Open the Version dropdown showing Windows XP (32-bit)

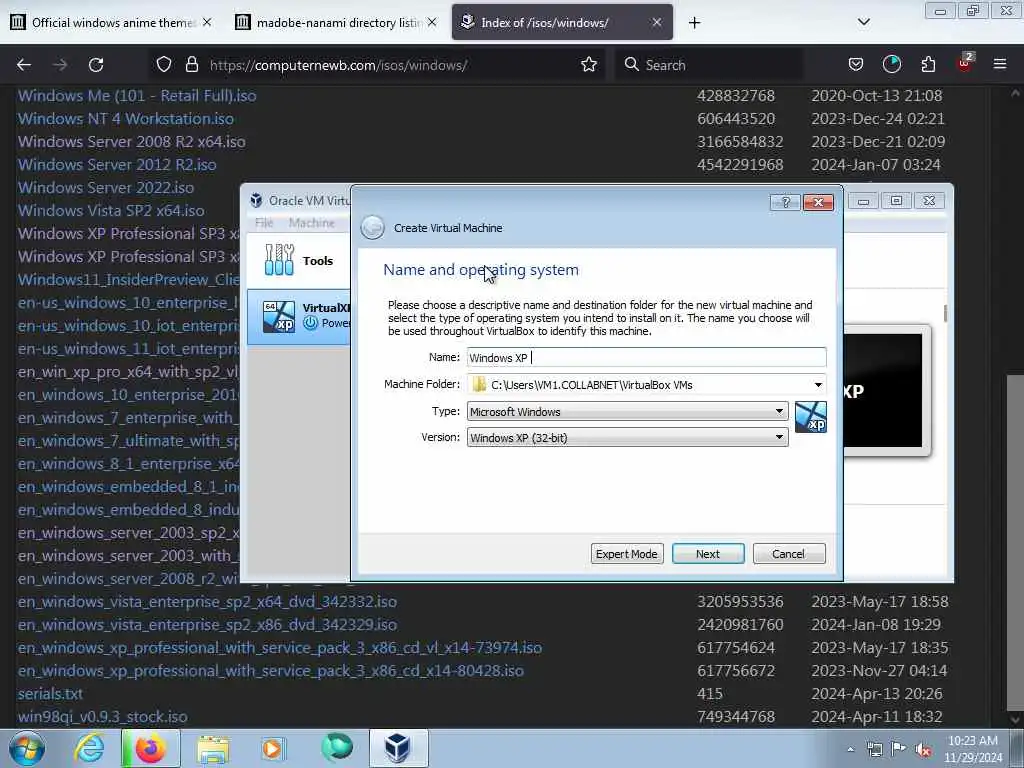click(x=628, y=438)
